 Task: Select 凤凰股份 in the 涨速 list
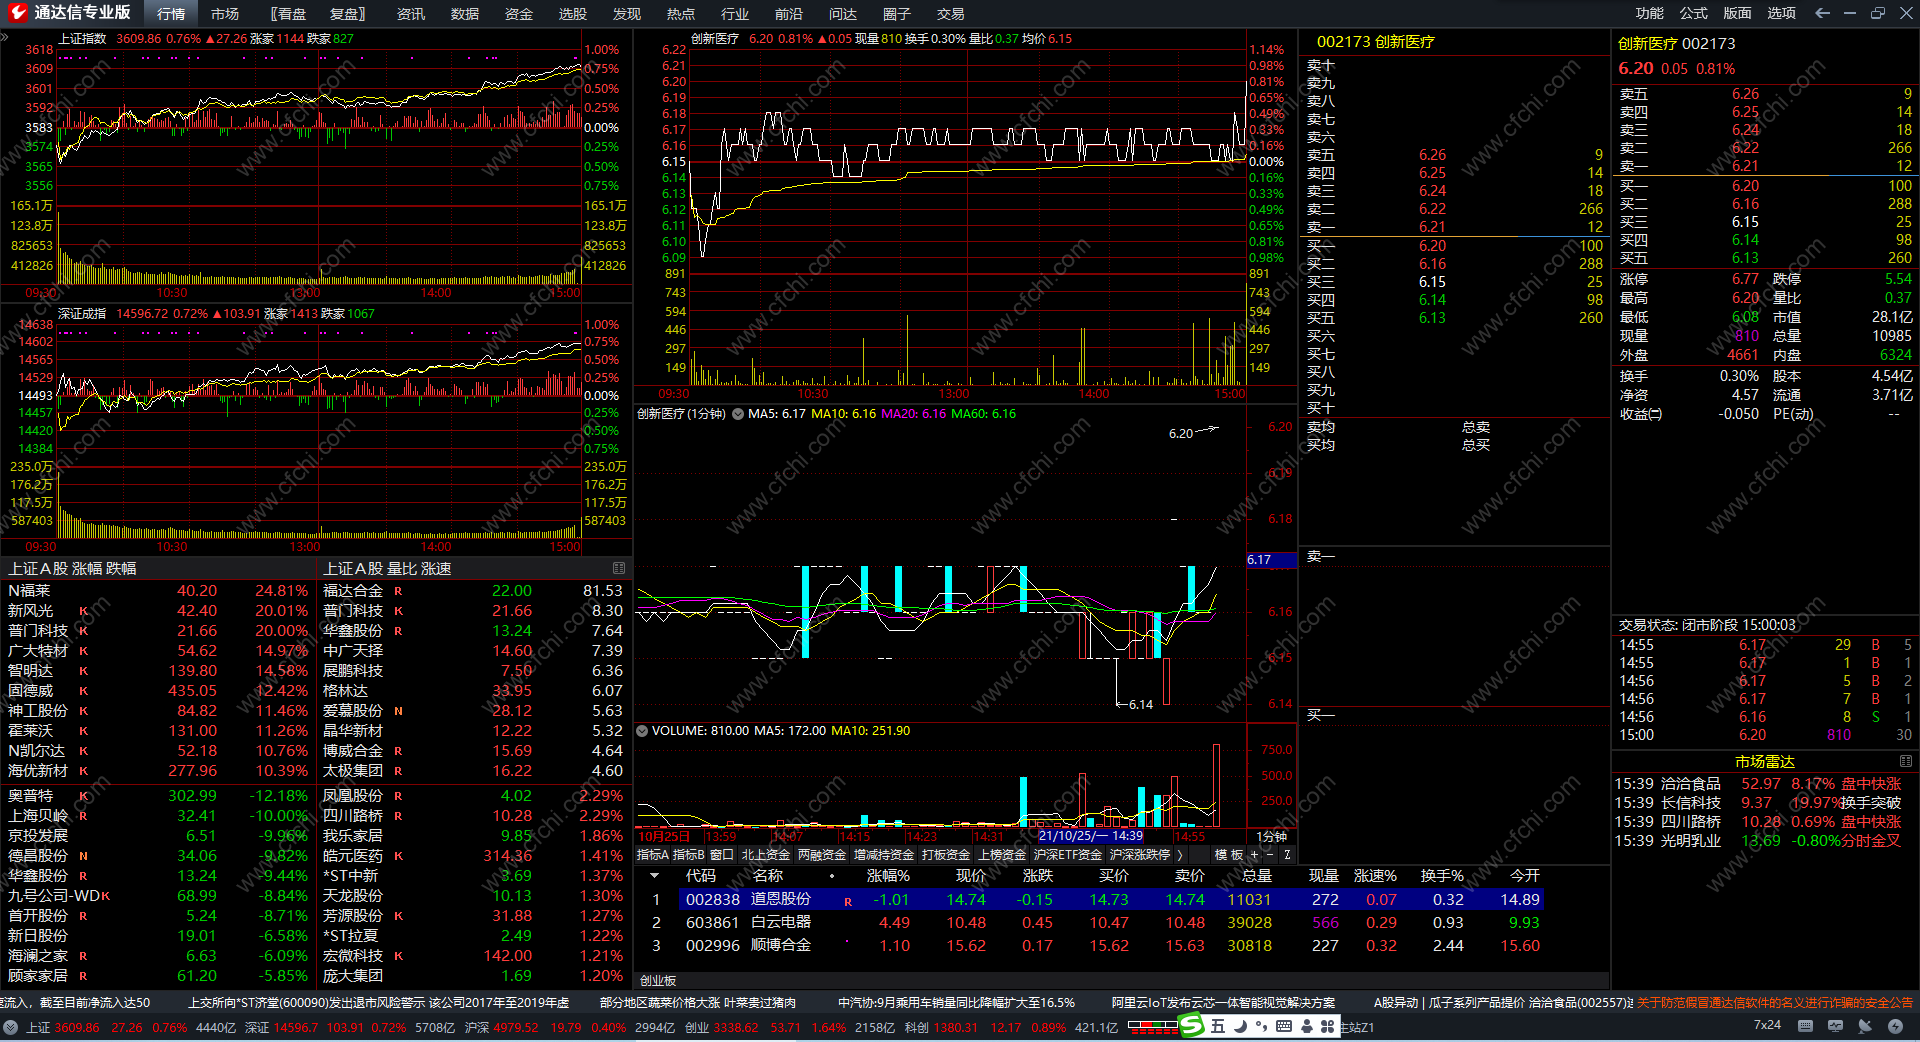coord(473,796)
